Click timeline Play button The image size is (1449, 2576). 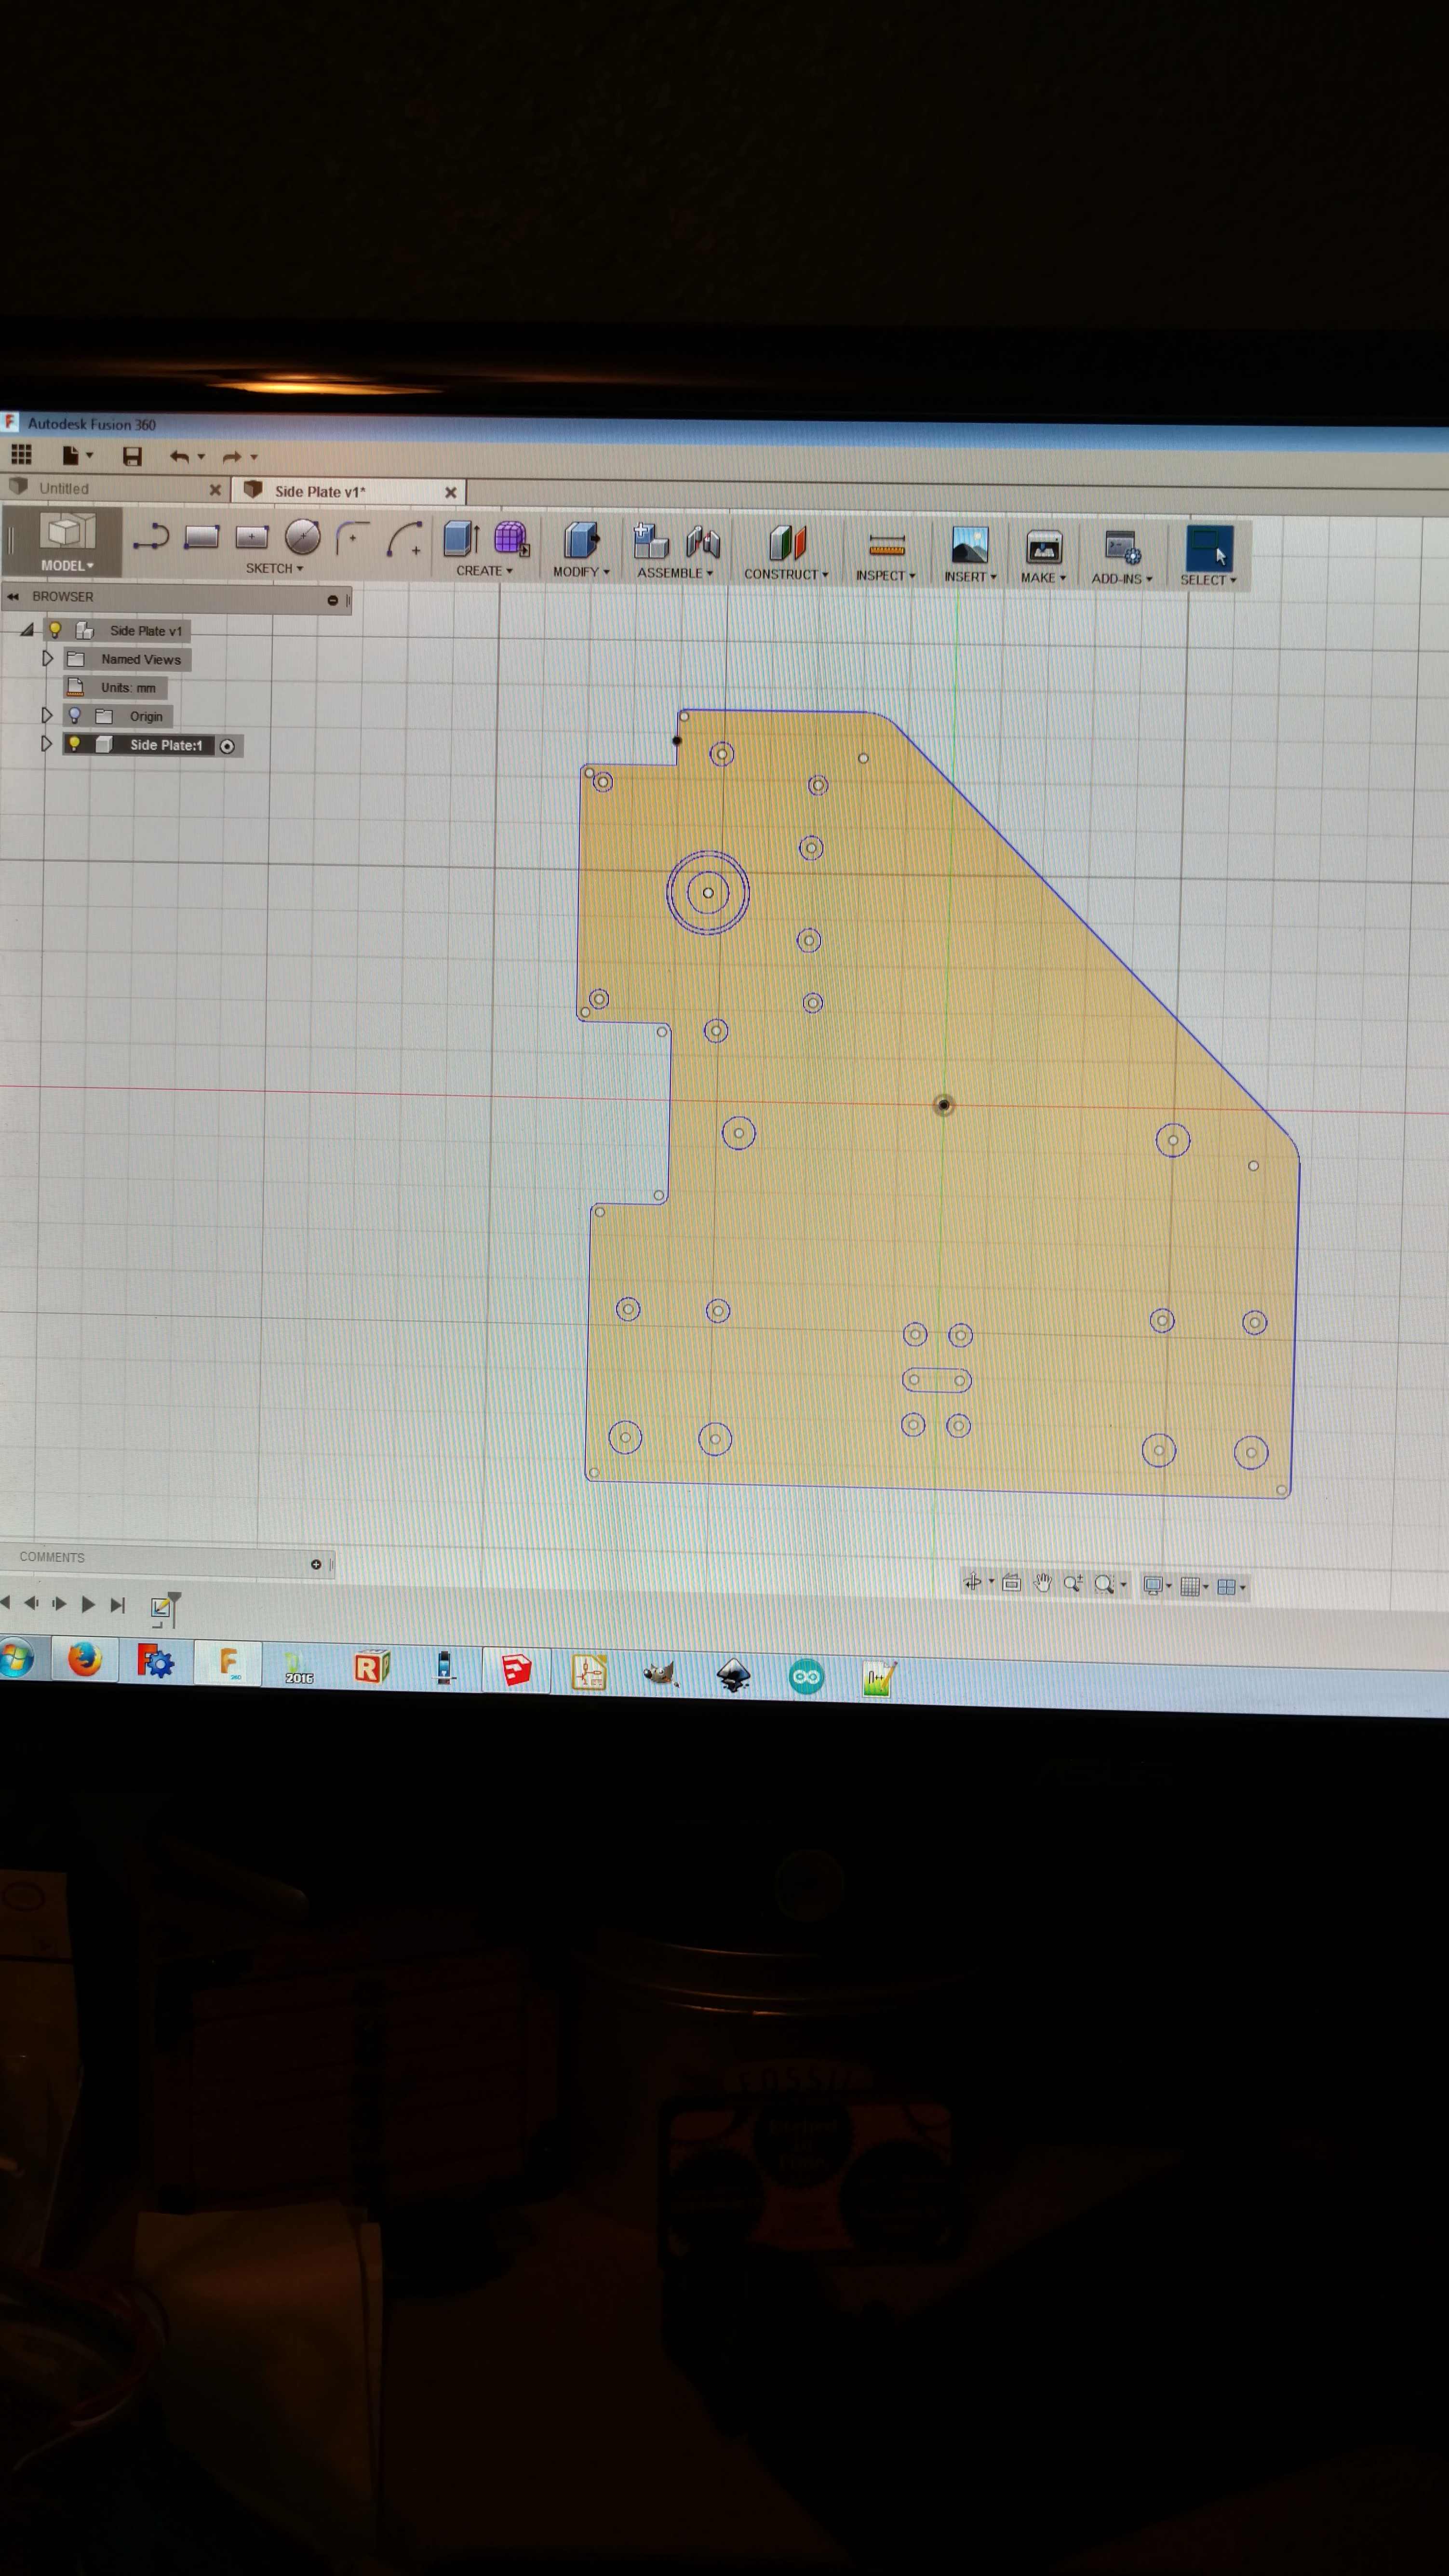point(88,1604)
